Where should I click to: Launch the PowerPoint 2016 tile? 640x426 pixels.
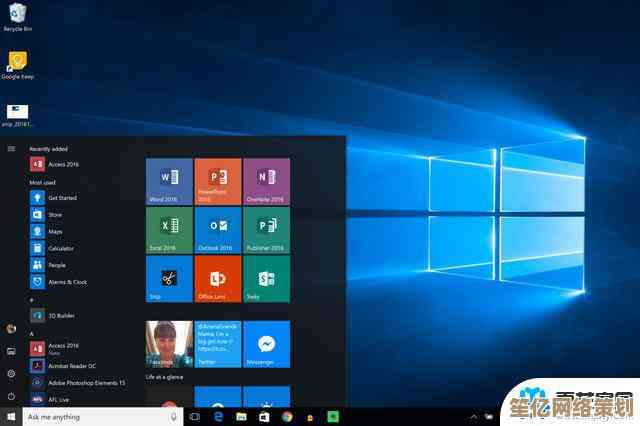[x=218, y=181]
